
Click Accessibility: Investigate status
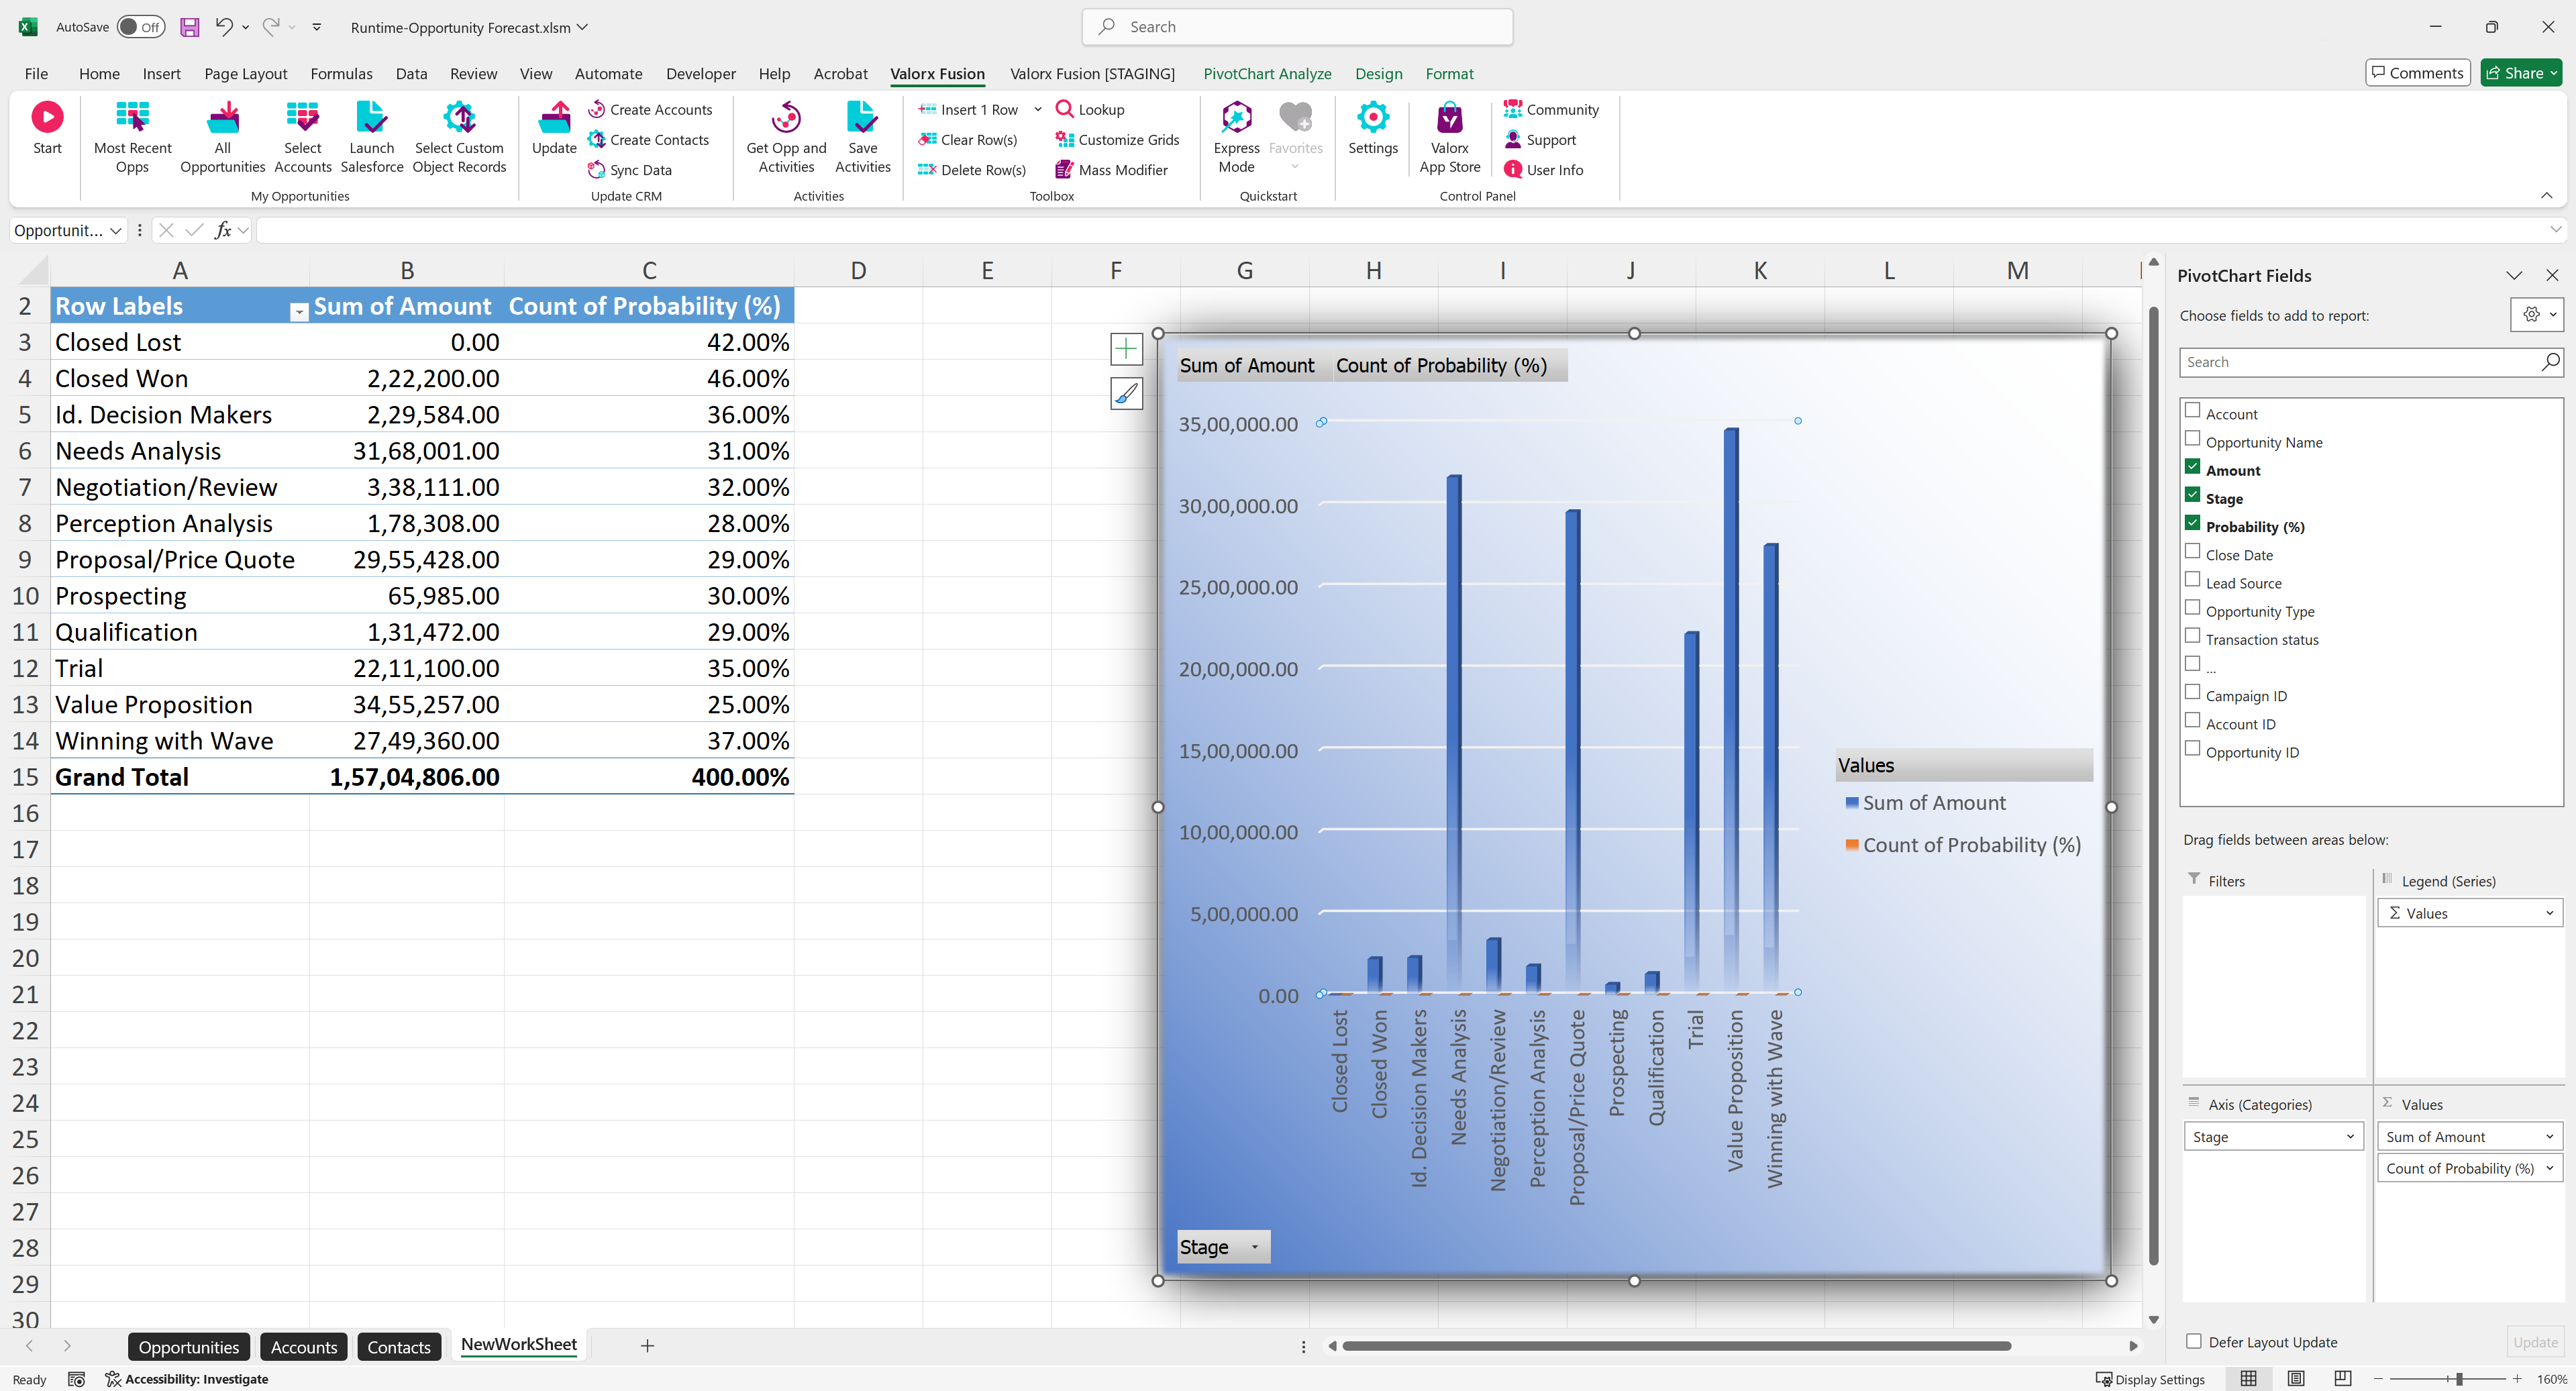[187, 1379]
